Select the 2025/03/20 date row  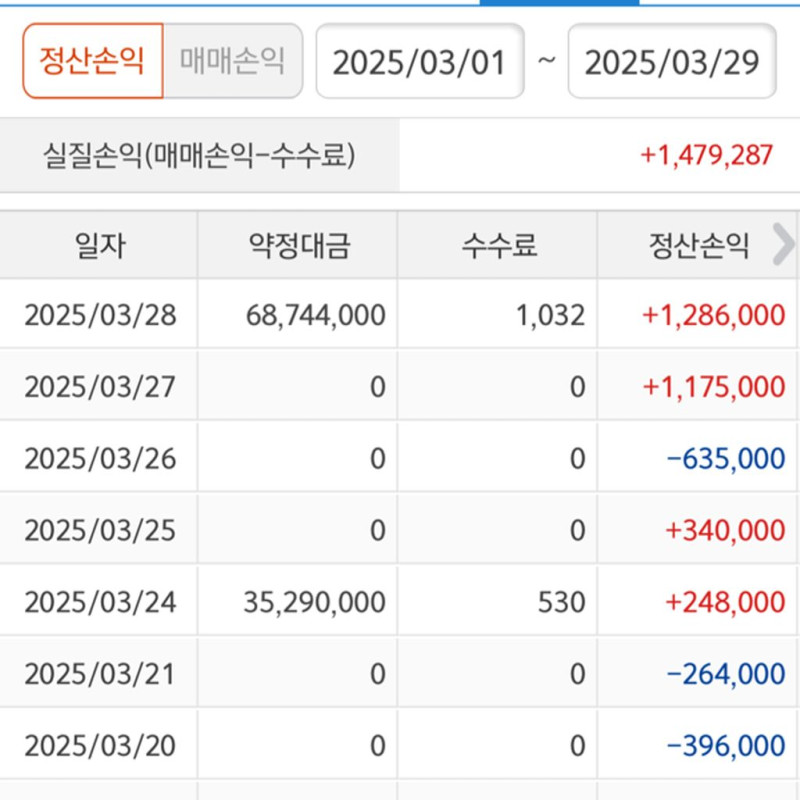(100, 746)
